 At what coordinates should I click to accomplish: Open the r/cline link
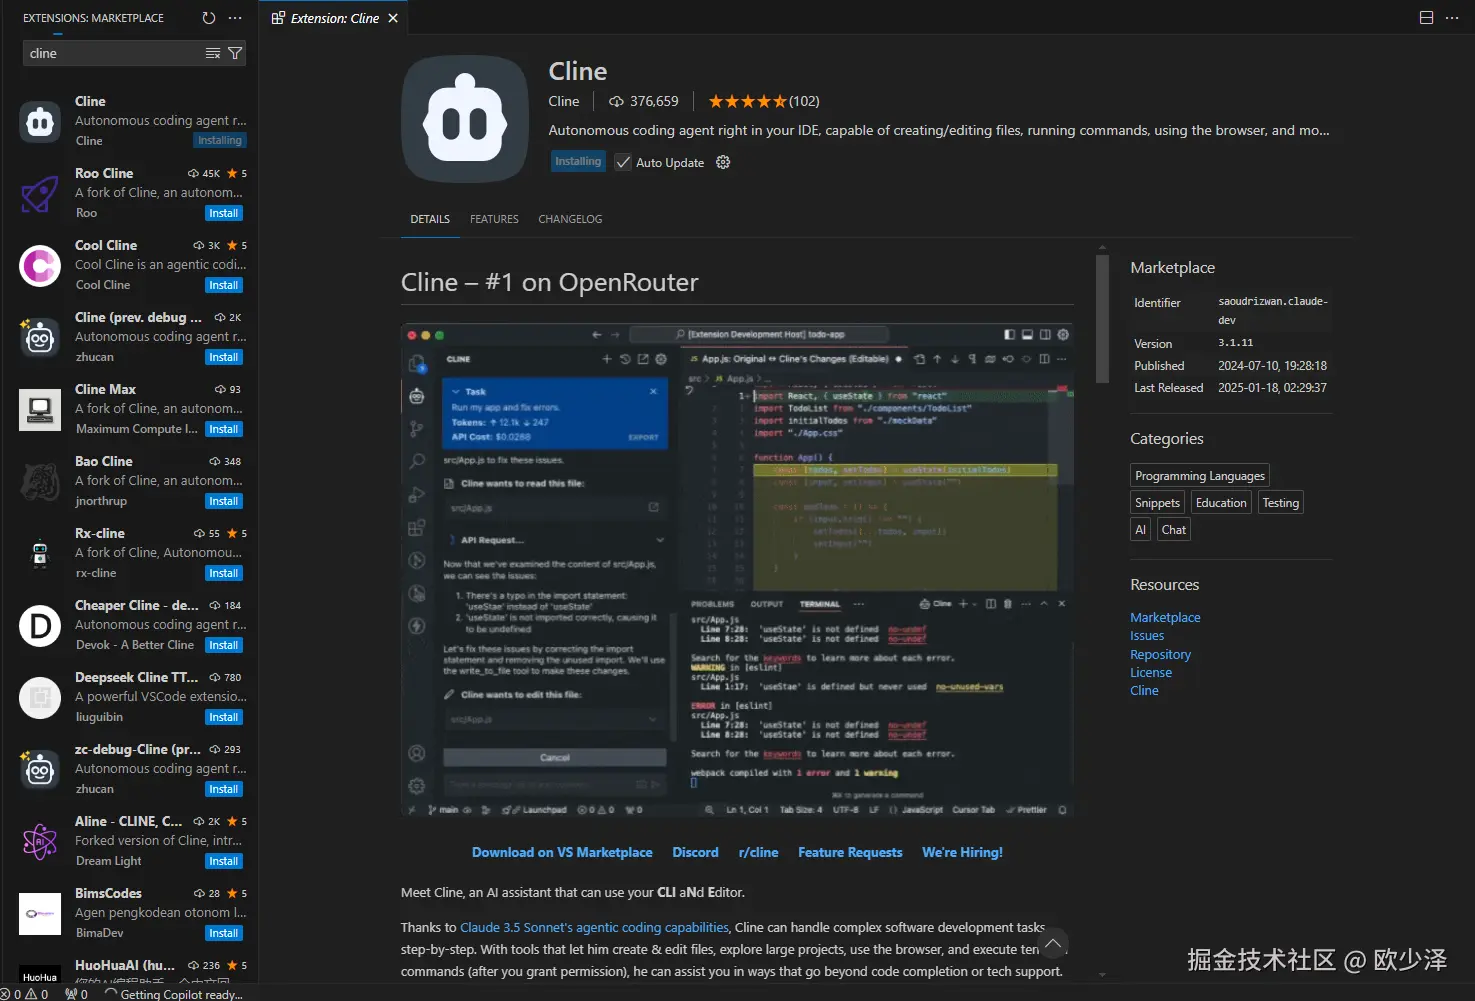(x=758, y=852)
